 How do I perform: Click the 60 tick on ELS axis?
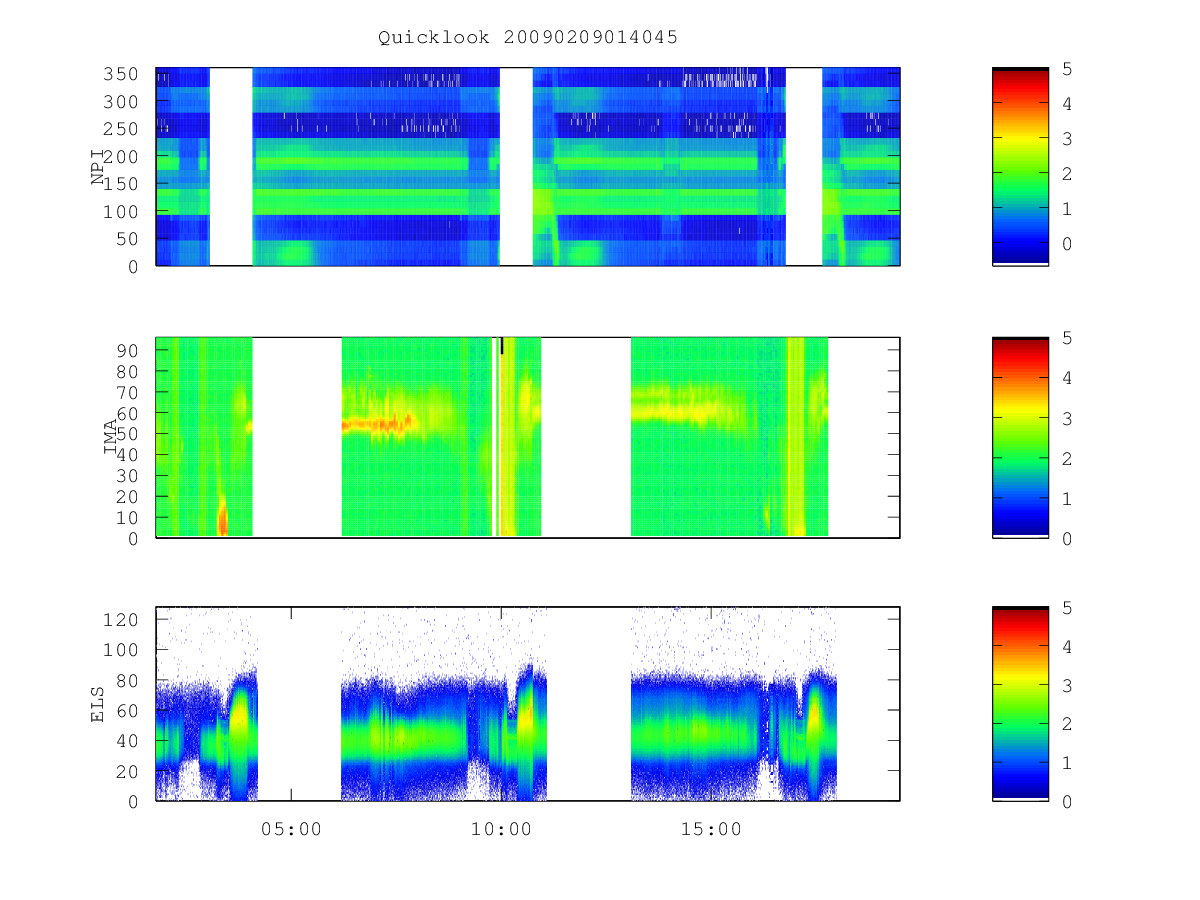click(128, 710)
